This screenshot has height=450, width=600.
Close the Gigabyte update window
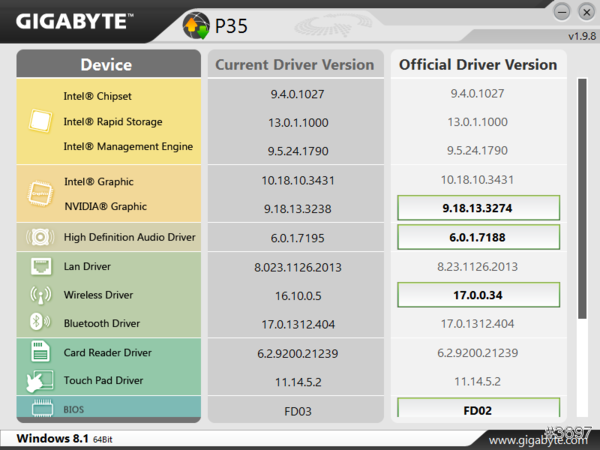[x=584, y=12]
